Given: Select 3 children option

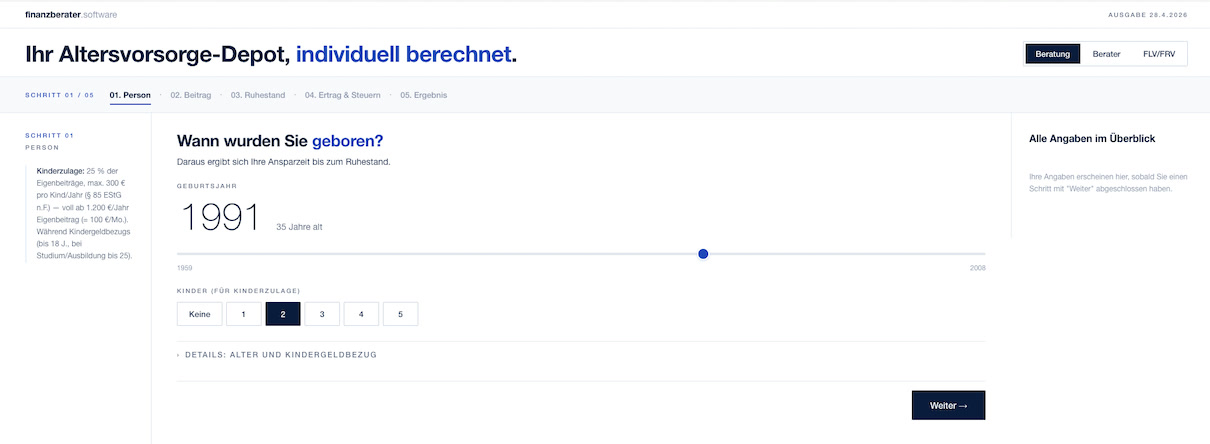Looking at the screenshot, I should coord(322,314).
